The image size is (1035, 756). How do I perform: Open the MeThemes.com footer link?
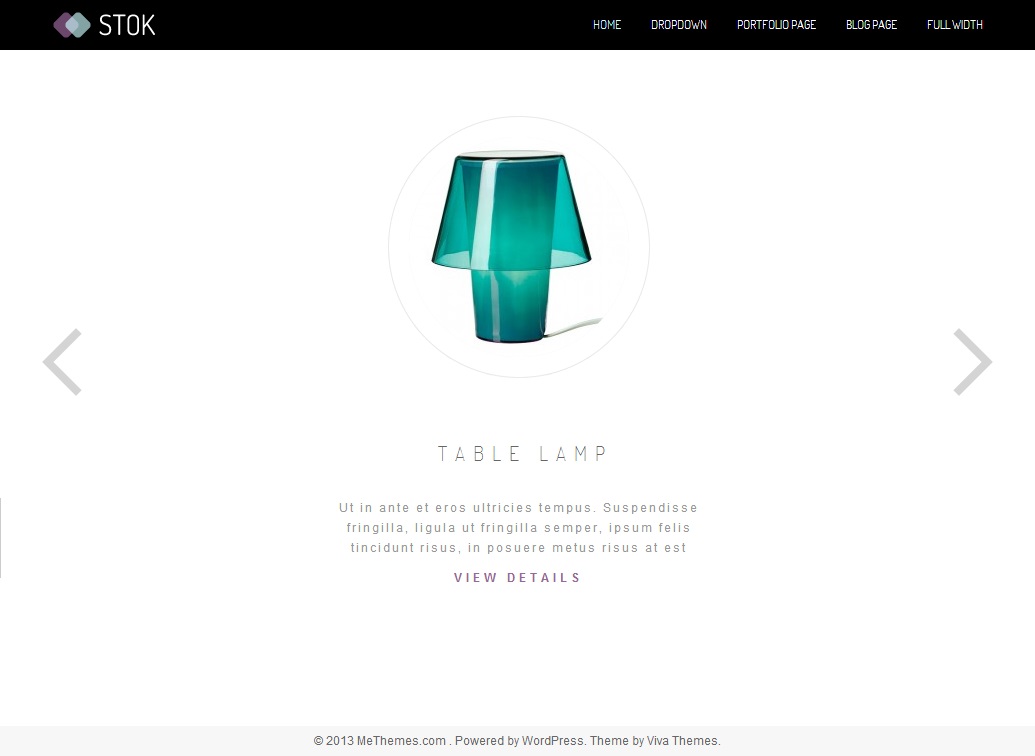(x=401, y=741)
